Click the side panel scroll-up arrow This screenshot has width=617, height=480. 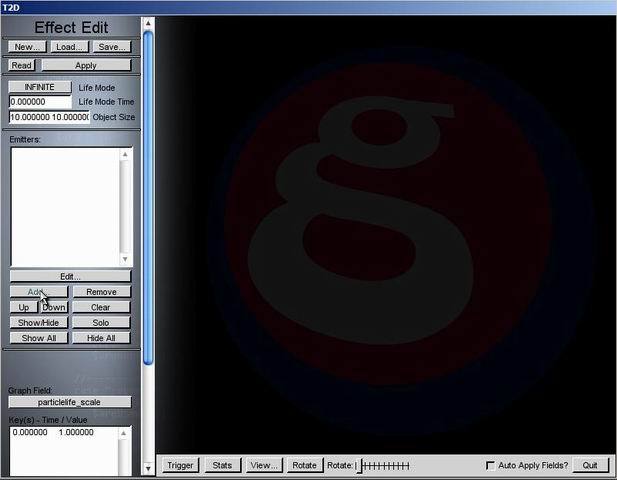tap(148, 24)
